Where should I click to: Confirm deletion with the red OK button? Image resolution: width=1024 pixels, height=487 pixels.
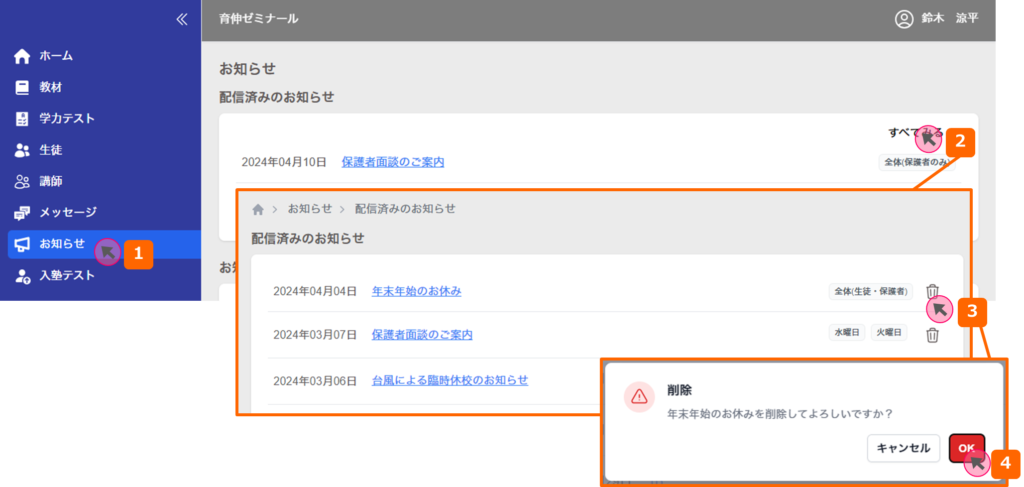click(x=966, y=449)
